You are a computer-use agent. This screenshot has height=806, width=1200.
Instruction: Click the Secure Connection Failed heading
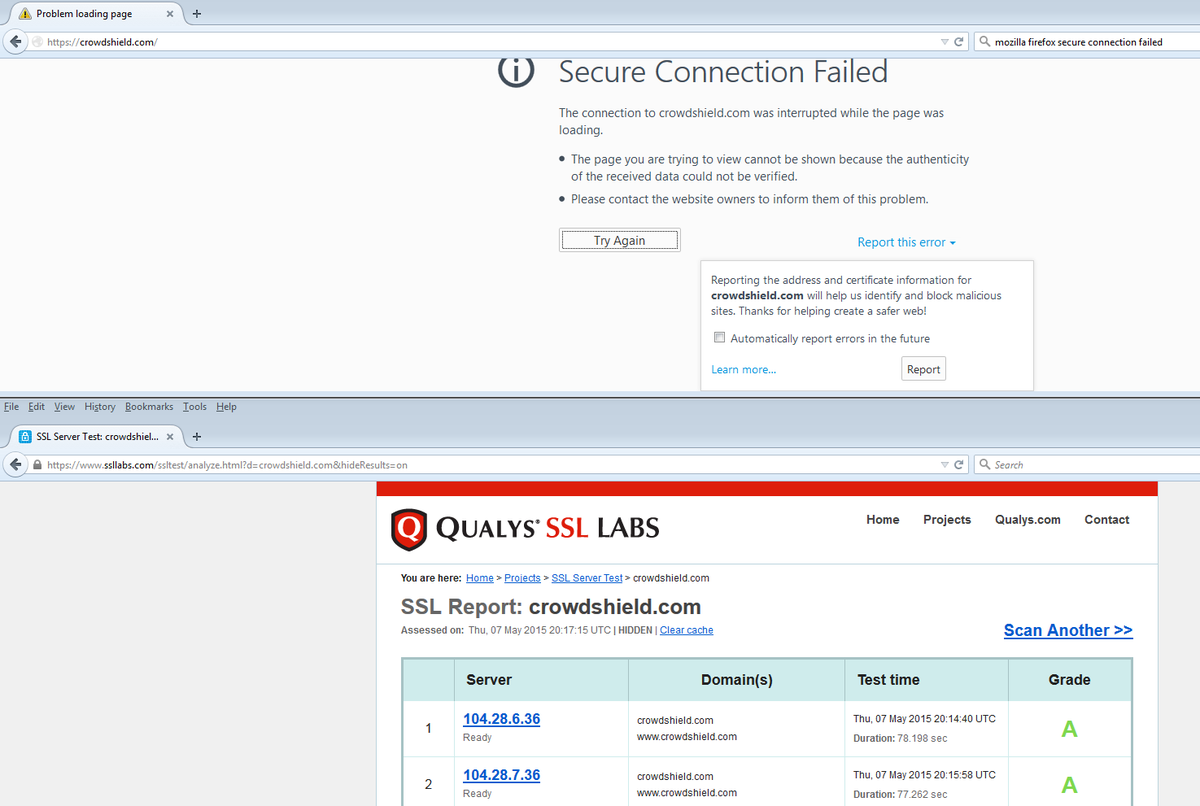[x=723, y=72]
